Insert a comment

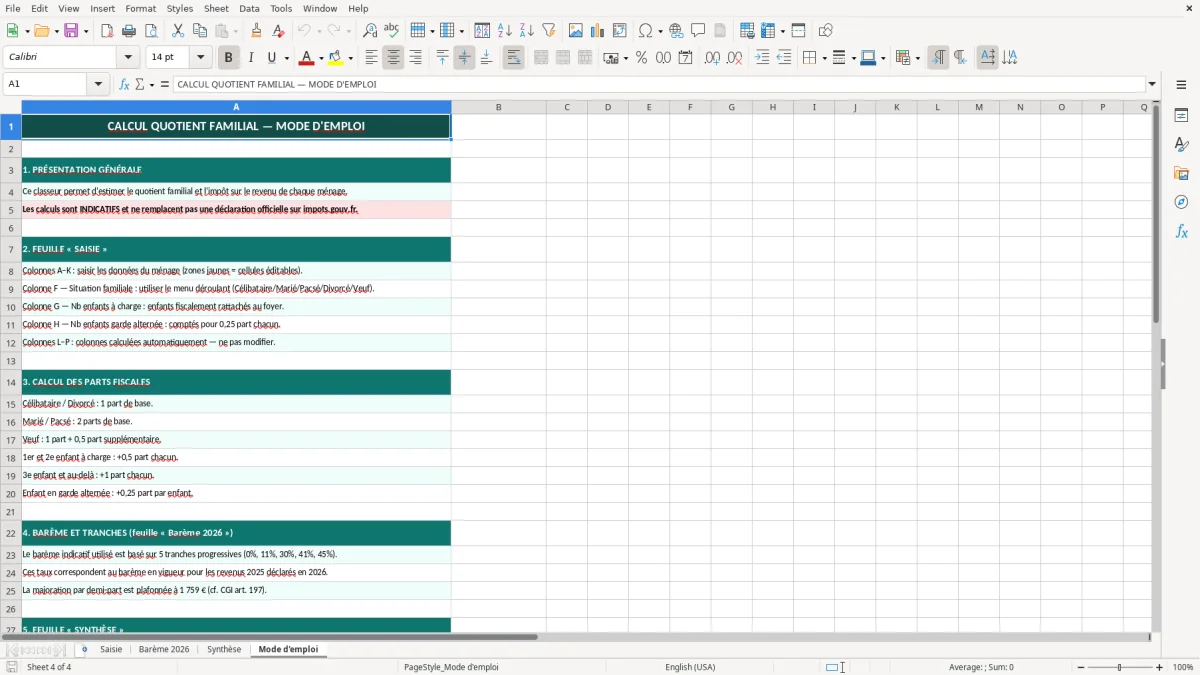click(698, 31)
